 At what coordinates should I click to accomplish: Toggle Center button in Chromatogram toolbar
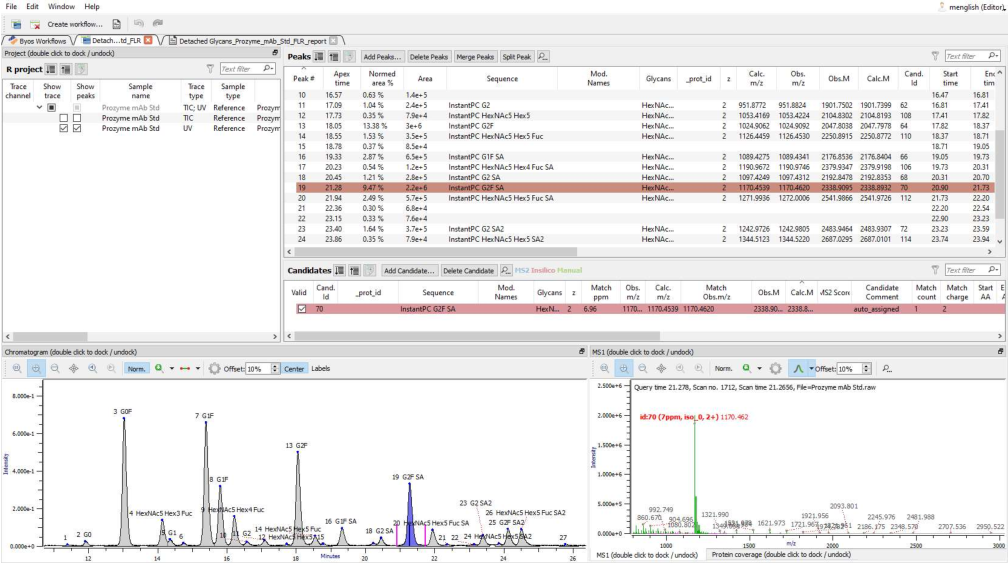[294, 368]
